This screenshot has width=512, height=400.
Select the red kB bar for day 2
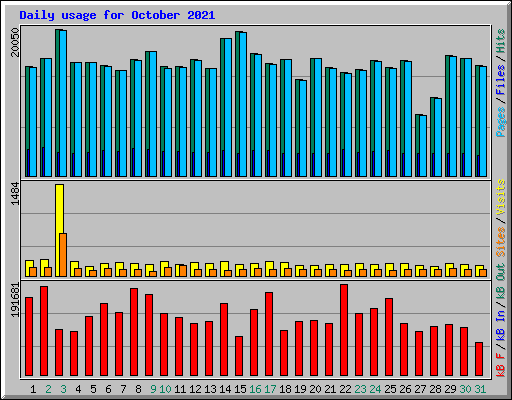point(44,331)
